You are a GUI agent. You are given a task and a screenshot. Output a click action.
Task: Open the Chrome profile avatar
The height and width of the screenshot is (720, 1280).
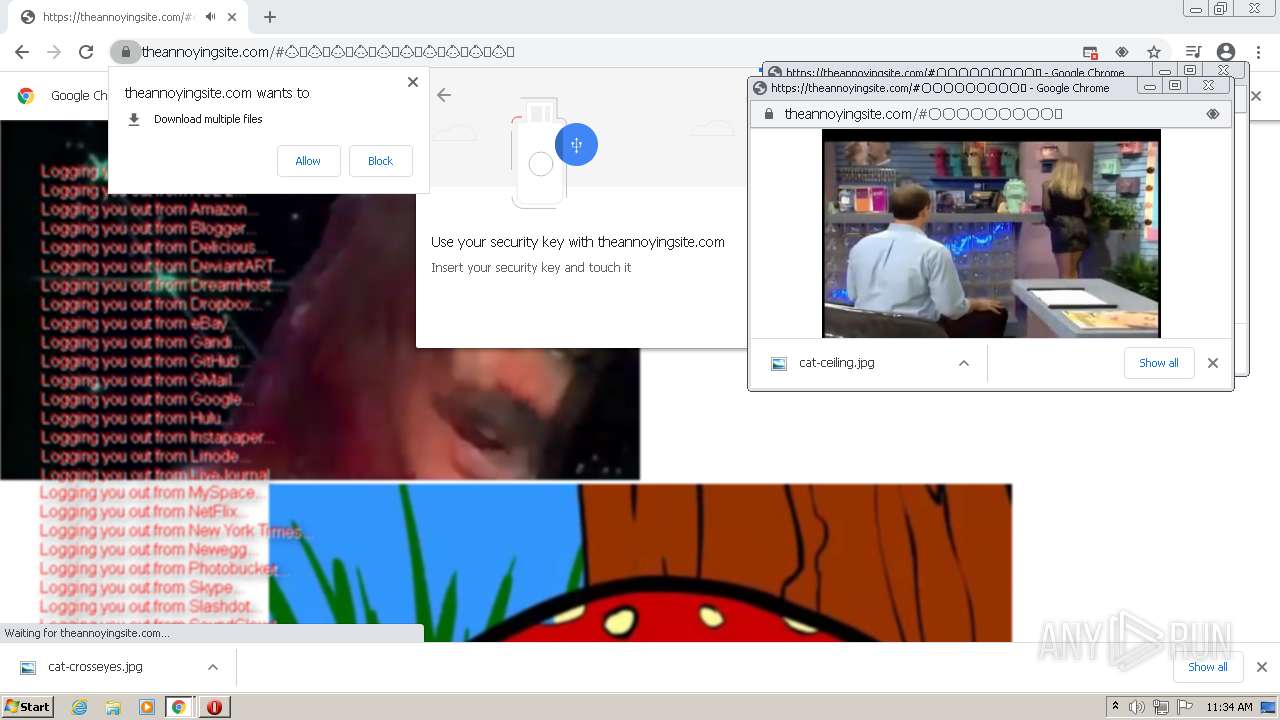tap(1226, 52)
